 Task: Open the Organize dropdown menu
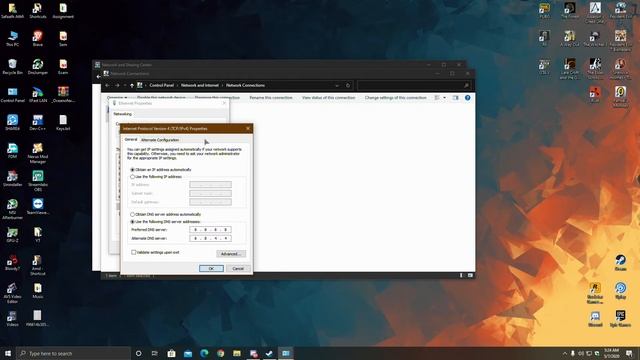[x=117, y=98]
